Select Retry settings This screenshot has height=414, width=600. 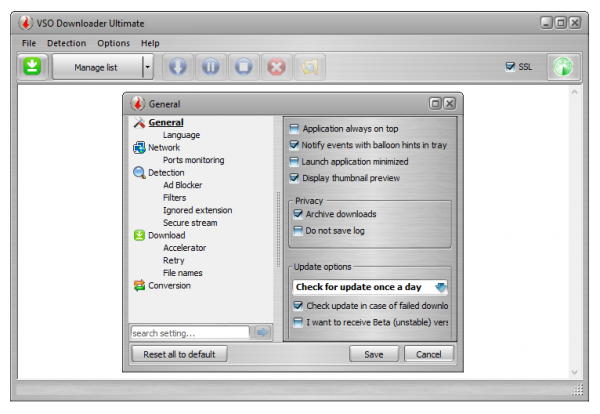174,261
